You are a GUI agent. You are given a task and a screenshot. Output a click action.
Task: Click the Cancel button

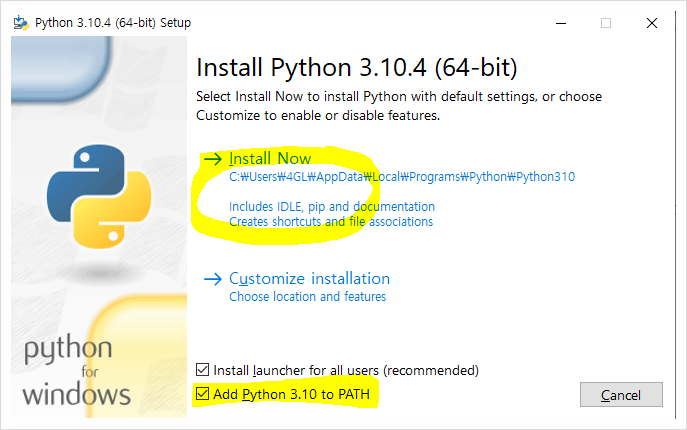(621, 394)
